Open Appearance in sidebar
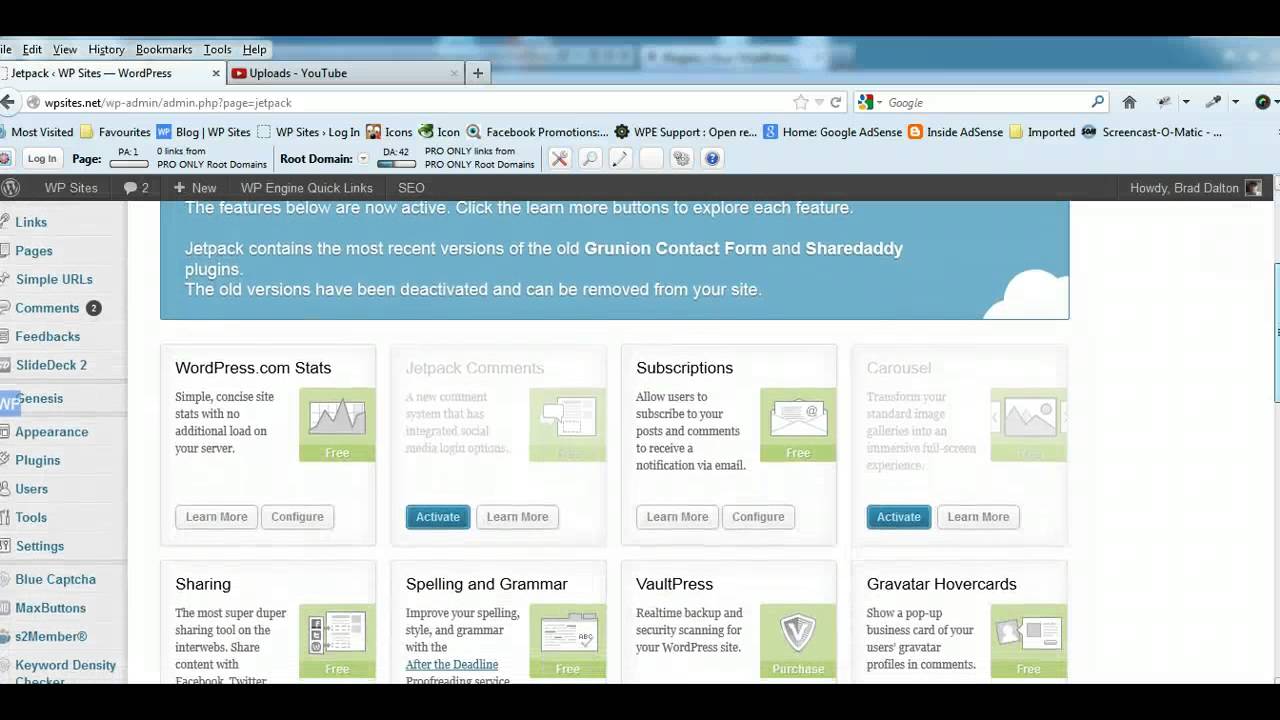 tap(52, 432)
